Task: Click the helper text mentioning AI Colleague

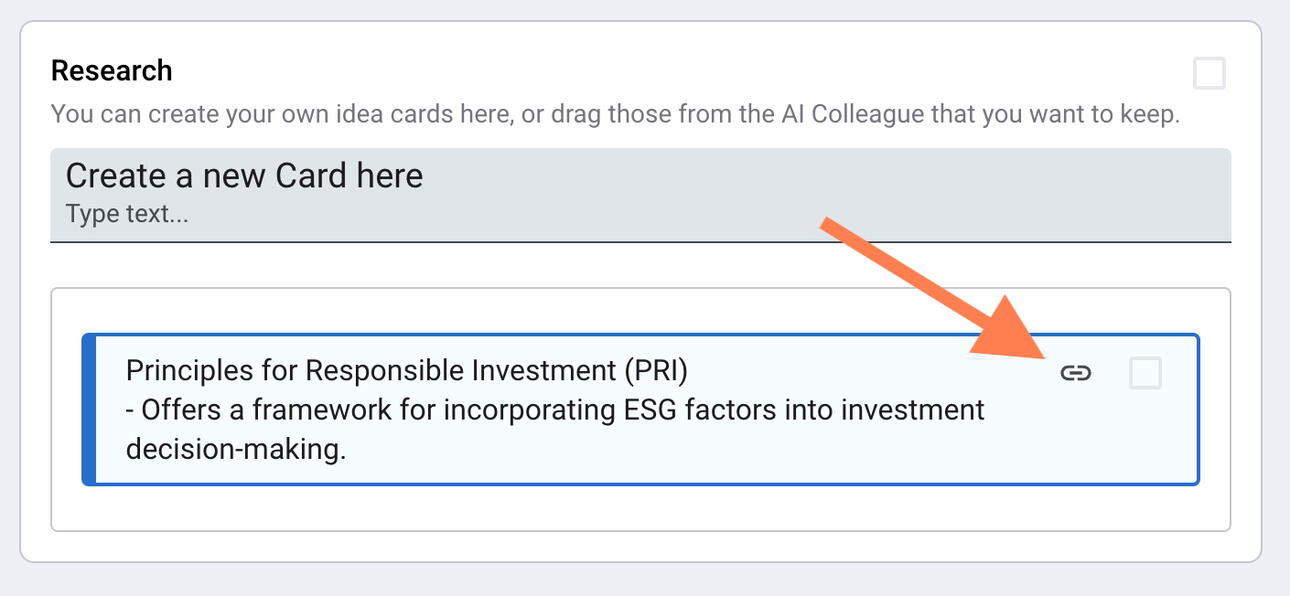Action: coord(615,114)
